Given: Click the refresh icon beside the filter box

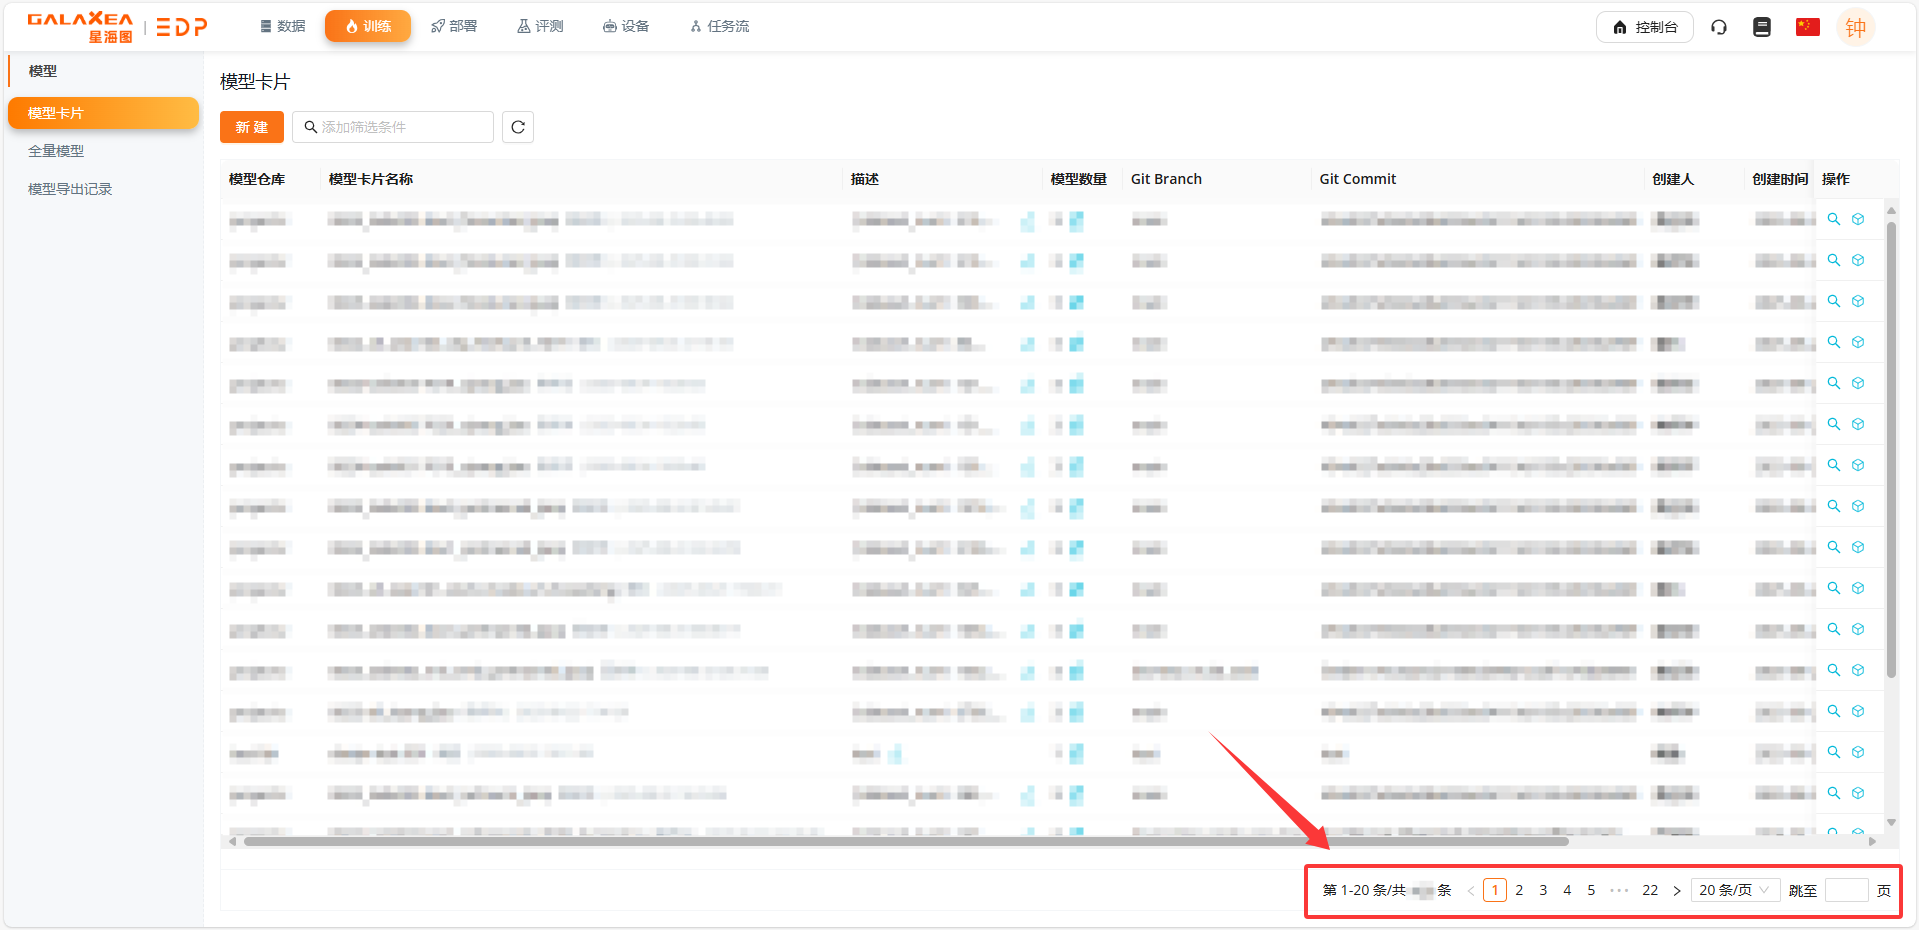Looking at the screenshot, I should pos(517,127).
